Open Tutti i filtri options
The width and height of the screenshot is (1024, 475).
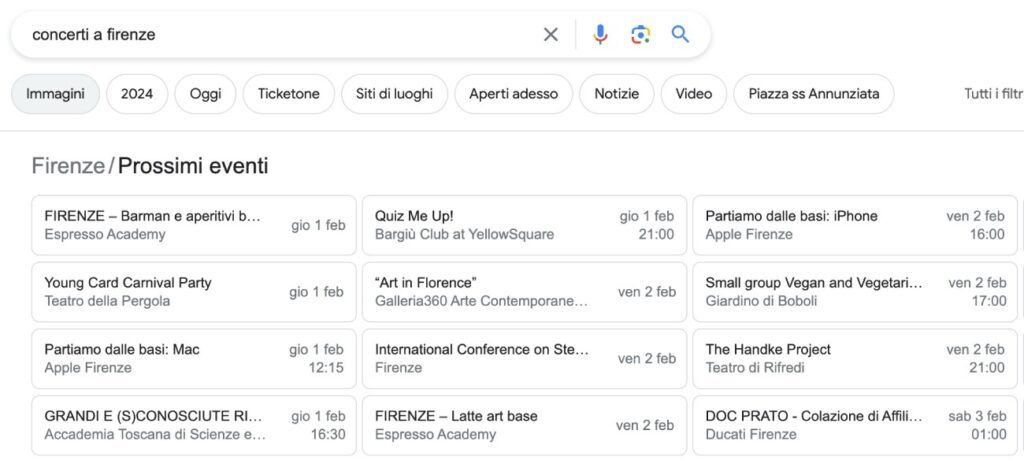[994, 94]
